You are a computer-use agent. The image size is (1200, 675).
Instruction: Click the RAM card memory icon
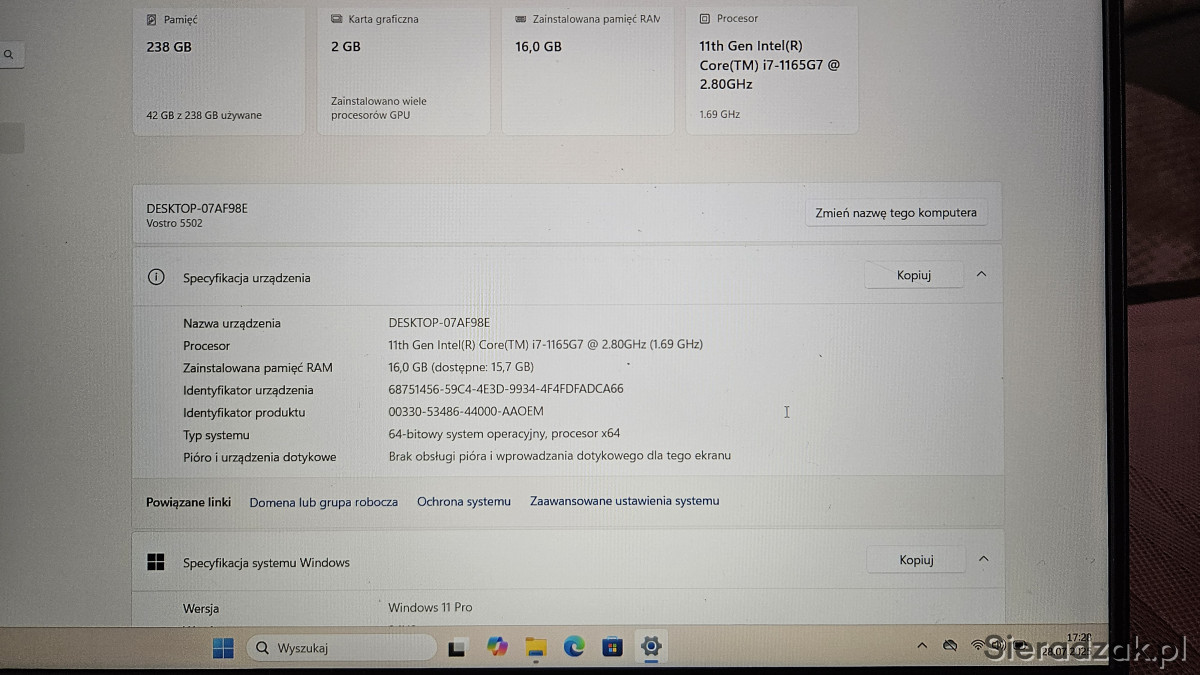tap(520, 19)
